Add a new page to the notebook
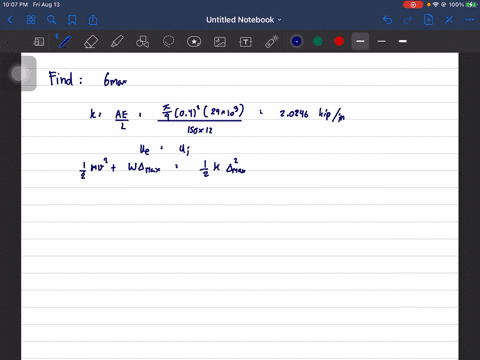Viewport: 480px width, 360px height. pos(428,20)
